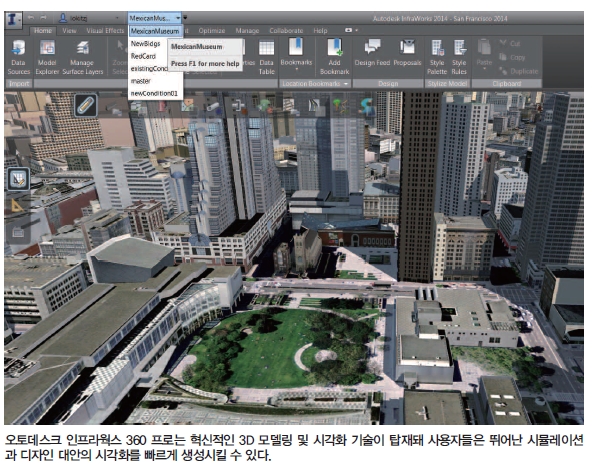The image size is (595, 472).
Task: Click the Paste clipboard icon
Action: 484,48
